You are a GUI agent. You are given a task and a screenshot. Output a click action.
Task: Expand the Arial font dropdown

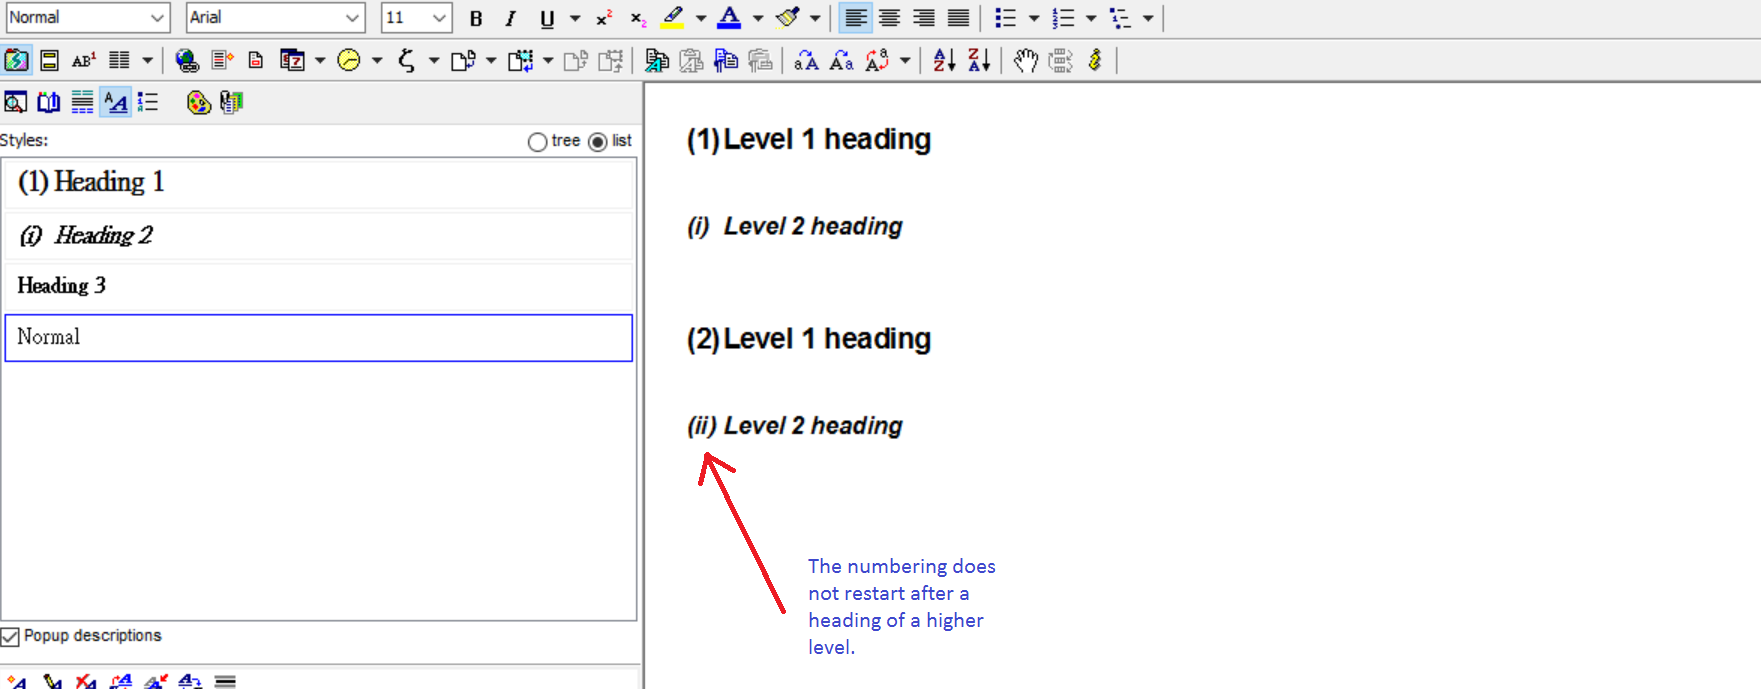coord(352,18)
